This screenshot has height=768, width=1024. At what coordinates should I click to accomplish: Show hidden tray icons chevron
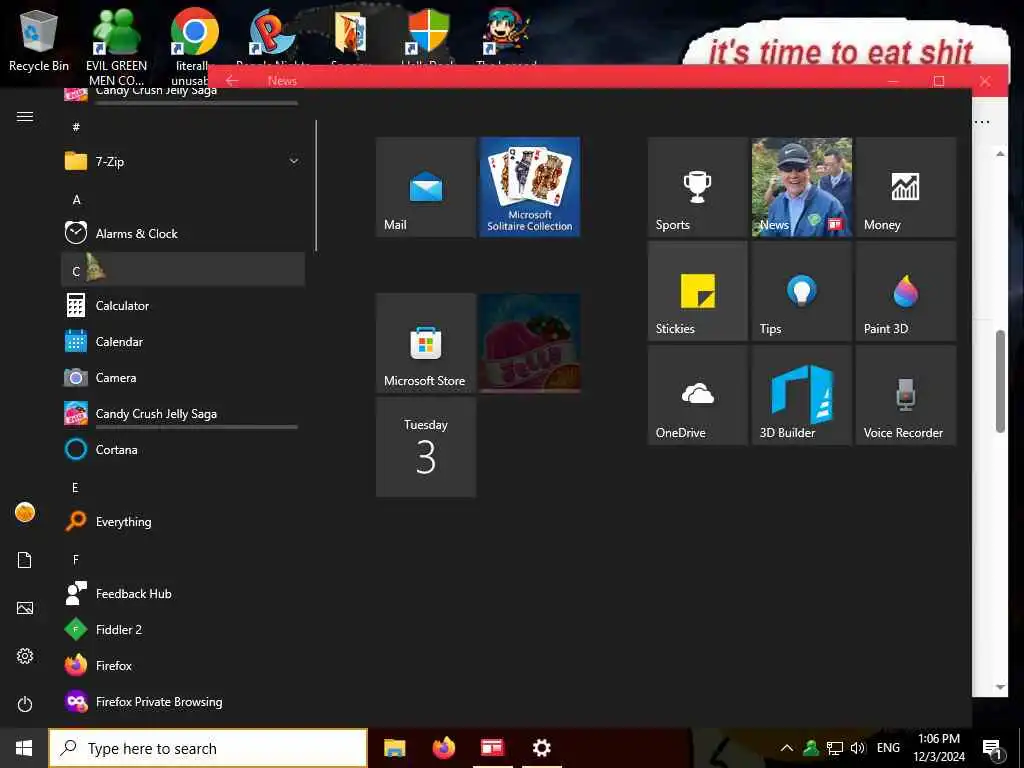tap(787, 748)
